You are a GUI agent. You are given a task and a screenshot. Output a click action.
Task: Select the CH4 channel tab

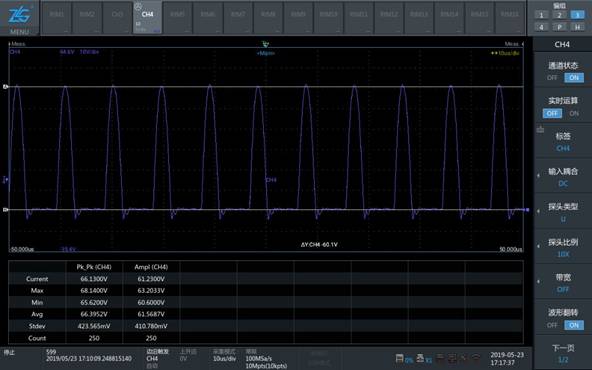coord(147,18)
